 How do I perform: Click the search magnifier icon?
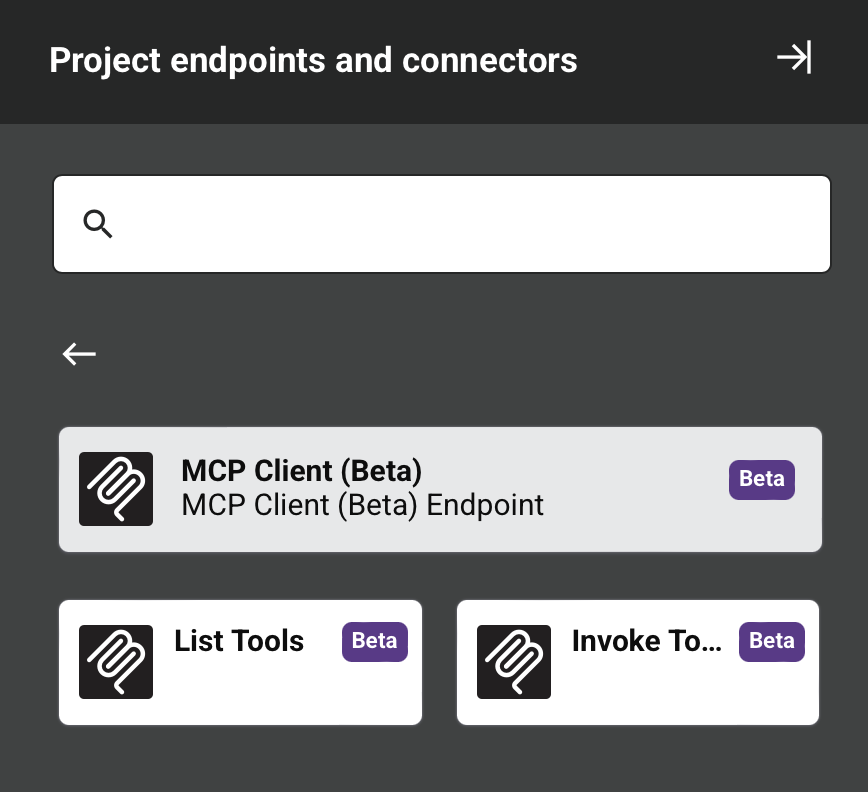tap(98, 224)
